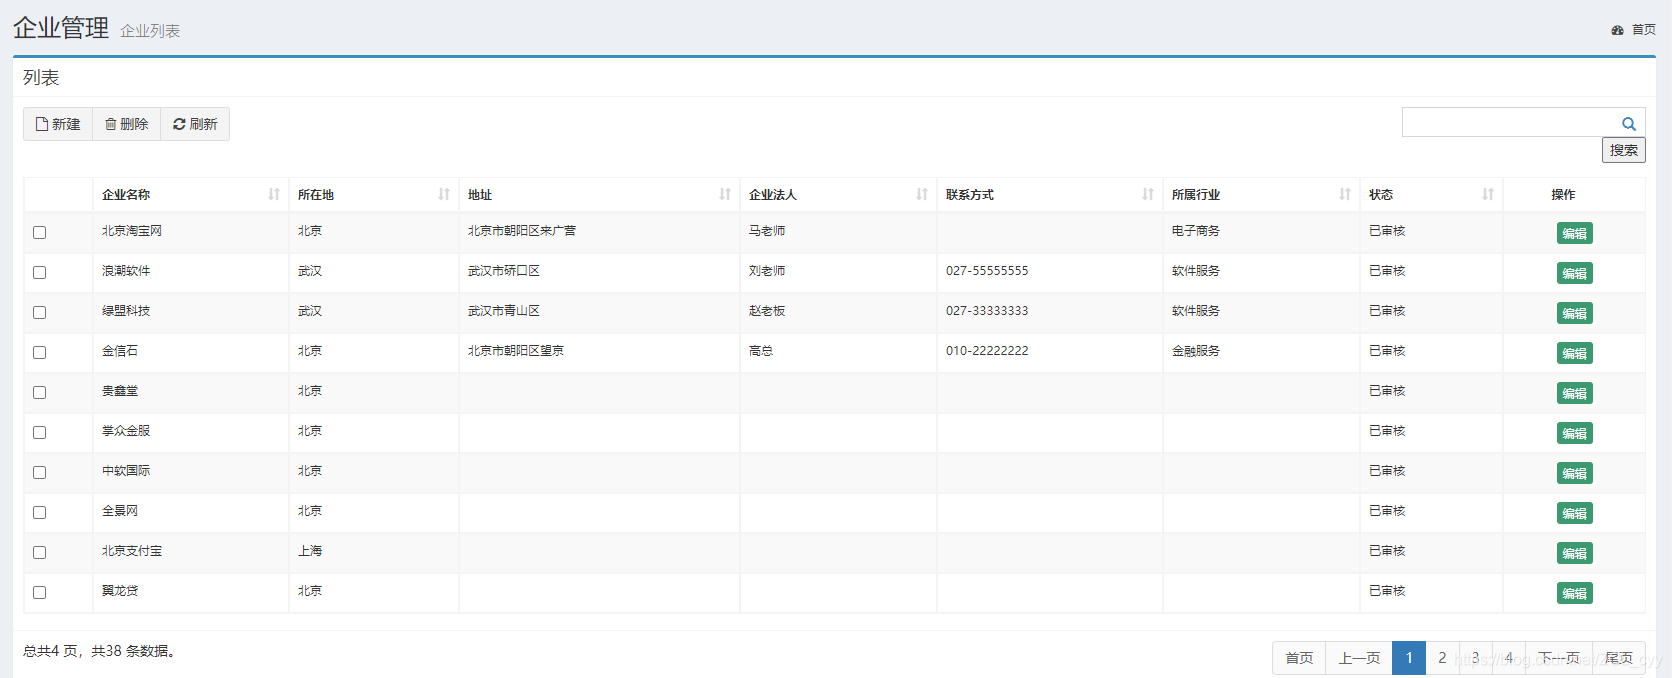Image resolution: width=1672 pixels, height=678 pixels.
Task: Select page 1 in pagination
Action: pyautogui.click(x=1409, y=658)
